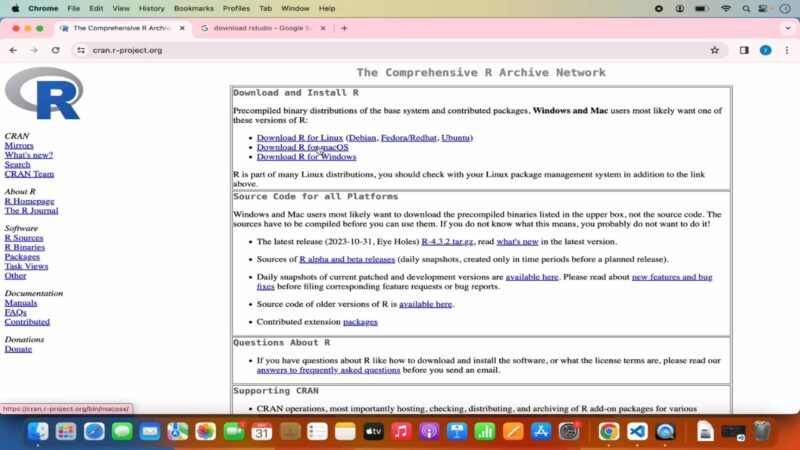Image resolution: width=800 pixels, height=450 pixels.
Task: Go back using the browser back arrow
Action: tap(13, 50)
